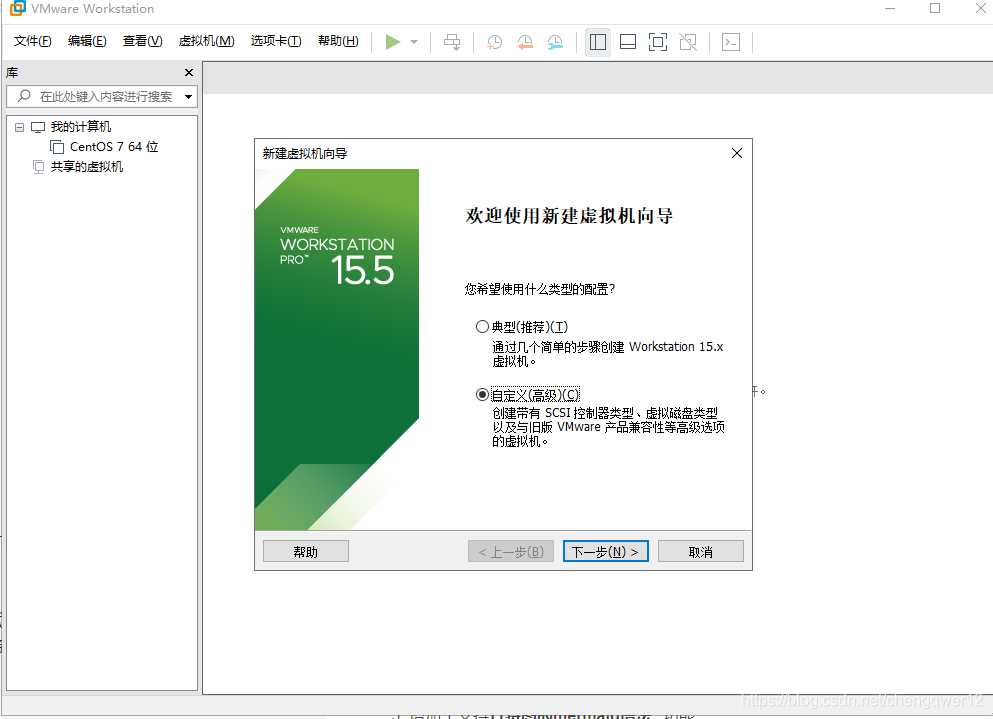Open the 选项卡(T) menu

point(276,41)
